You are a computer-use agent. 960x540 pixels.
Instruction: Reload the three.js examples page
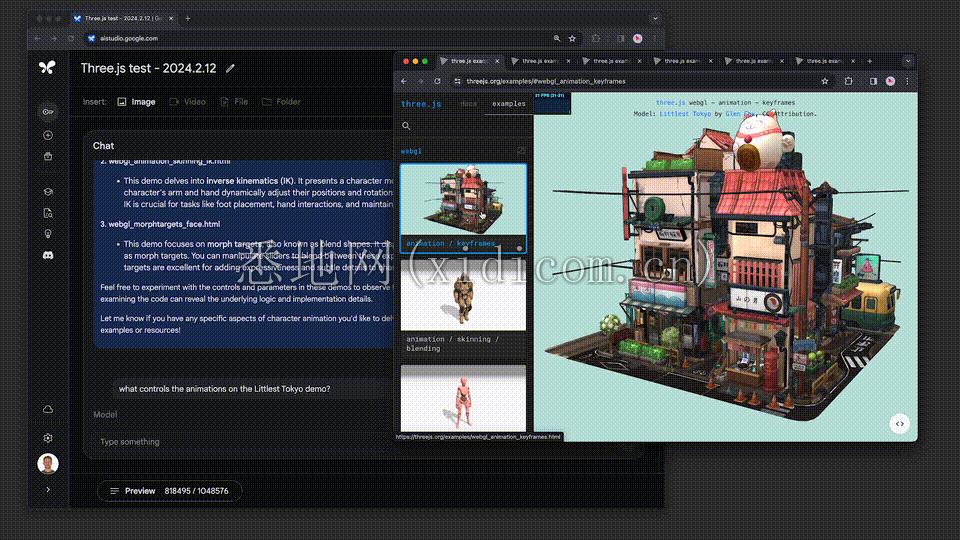click(x=437, y=81)
